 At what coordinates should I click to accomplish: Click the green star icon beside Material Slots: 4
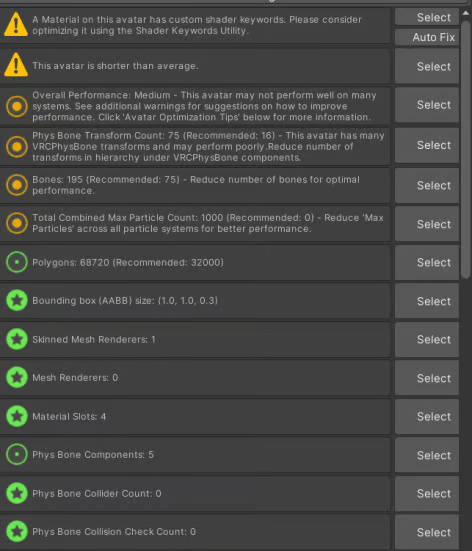point(17,416)
